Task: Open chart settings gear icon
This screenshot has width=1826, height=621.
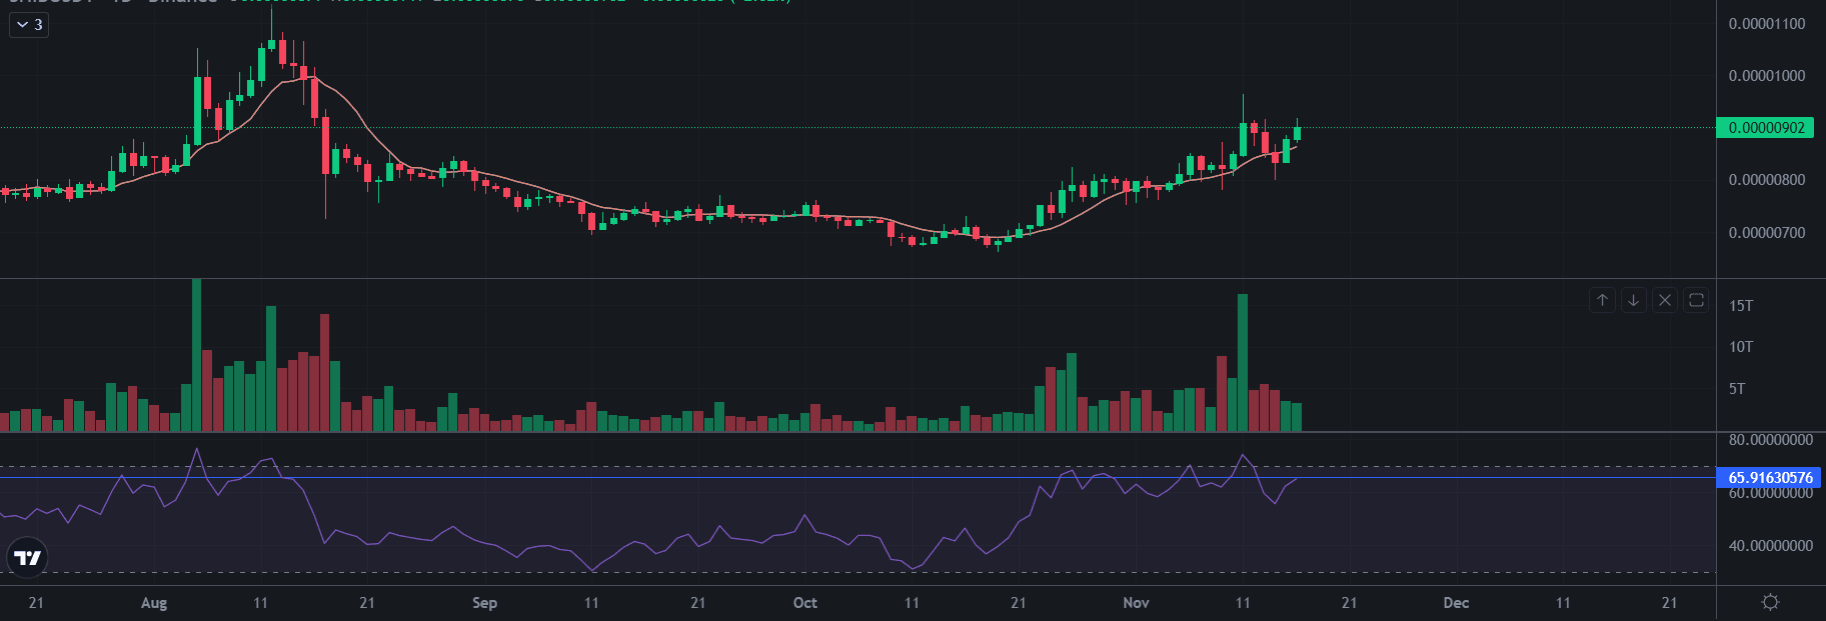Action: (x=1770, y=602)
